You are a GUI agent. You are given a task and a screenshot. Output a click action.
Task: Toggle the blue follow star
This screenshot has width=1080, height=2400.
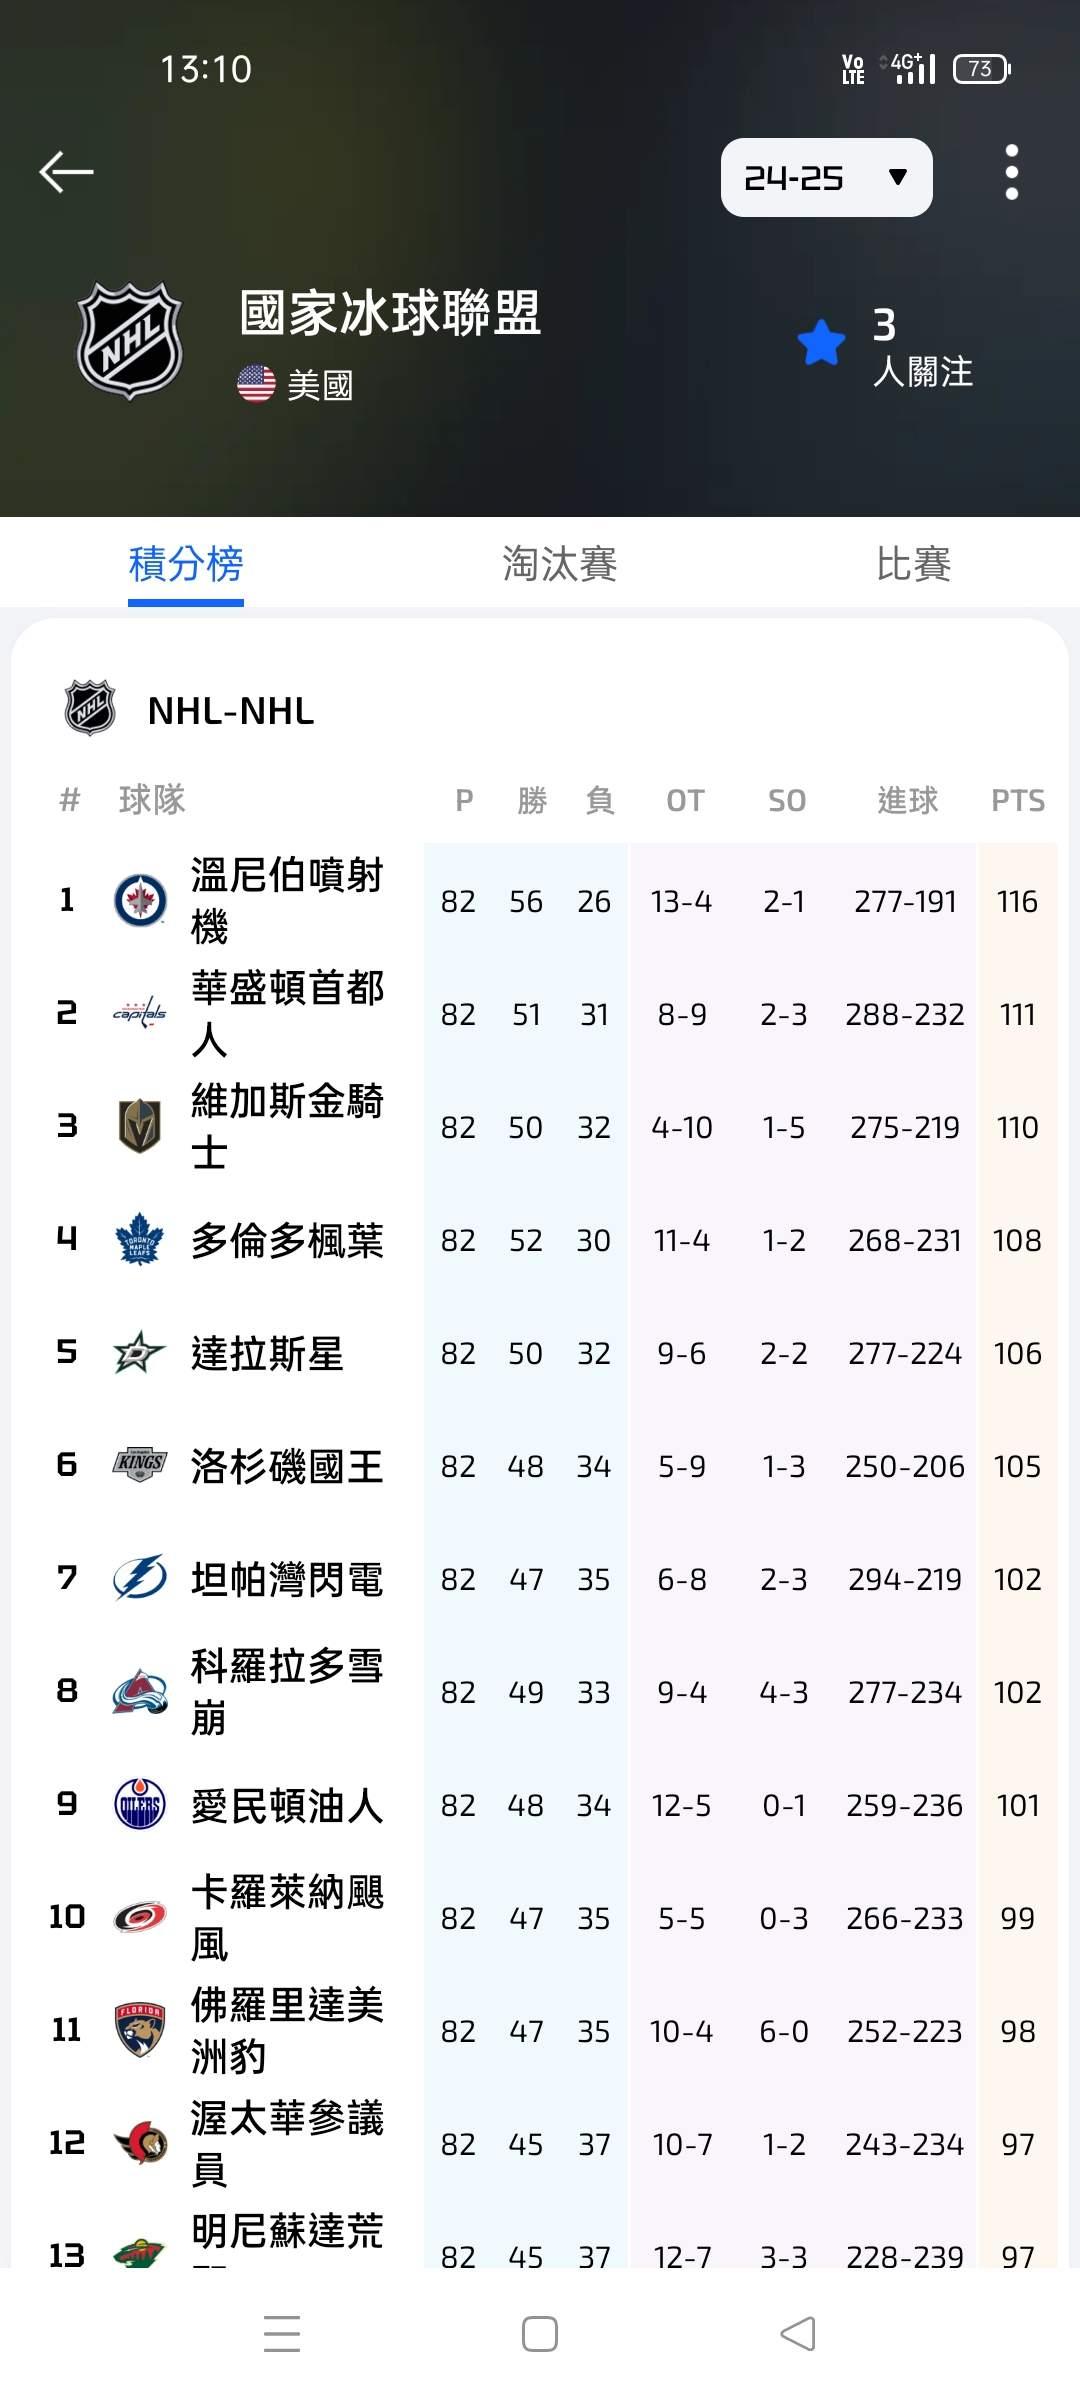(x=821, y=344)
